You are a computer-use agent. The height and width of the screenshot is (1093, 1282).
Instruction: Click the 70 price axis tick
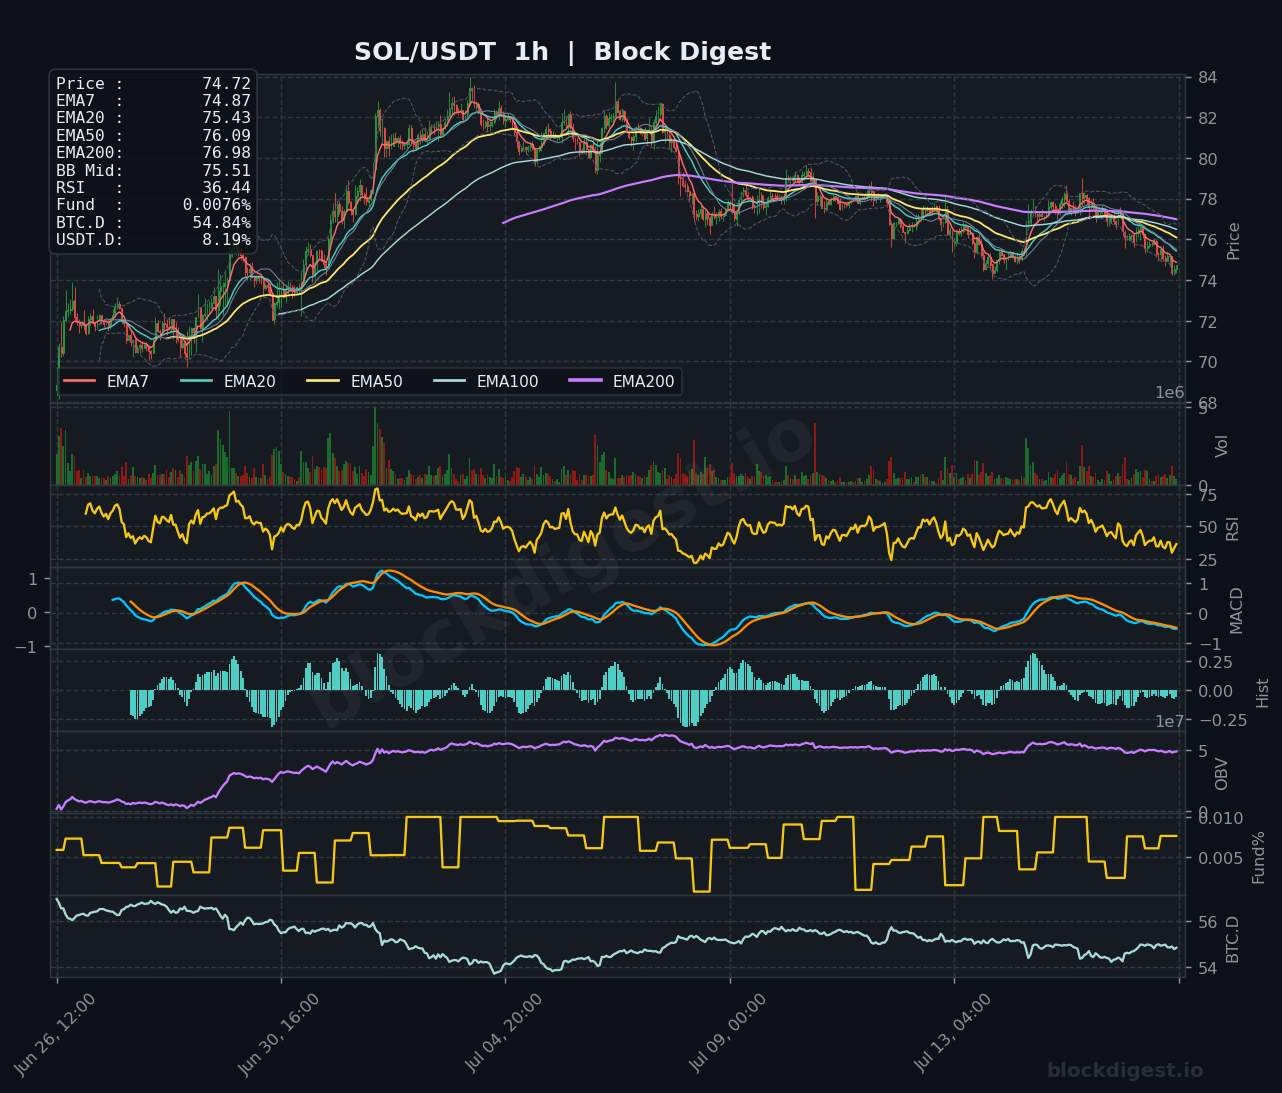[x=1207, y=363]
